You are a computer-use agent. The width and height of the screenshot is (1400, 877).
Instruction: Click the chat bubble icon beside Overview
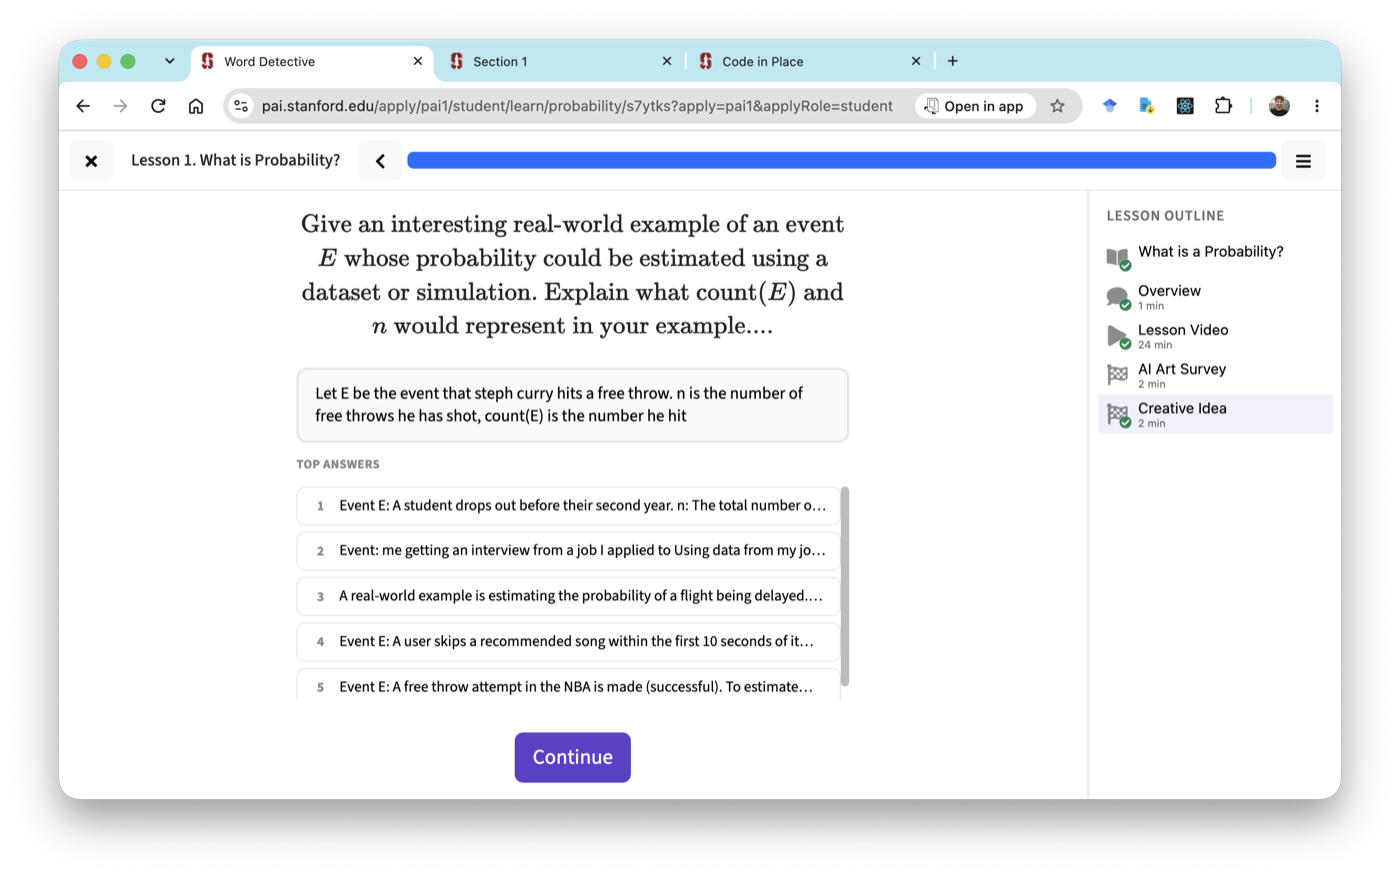[1118, 297]
